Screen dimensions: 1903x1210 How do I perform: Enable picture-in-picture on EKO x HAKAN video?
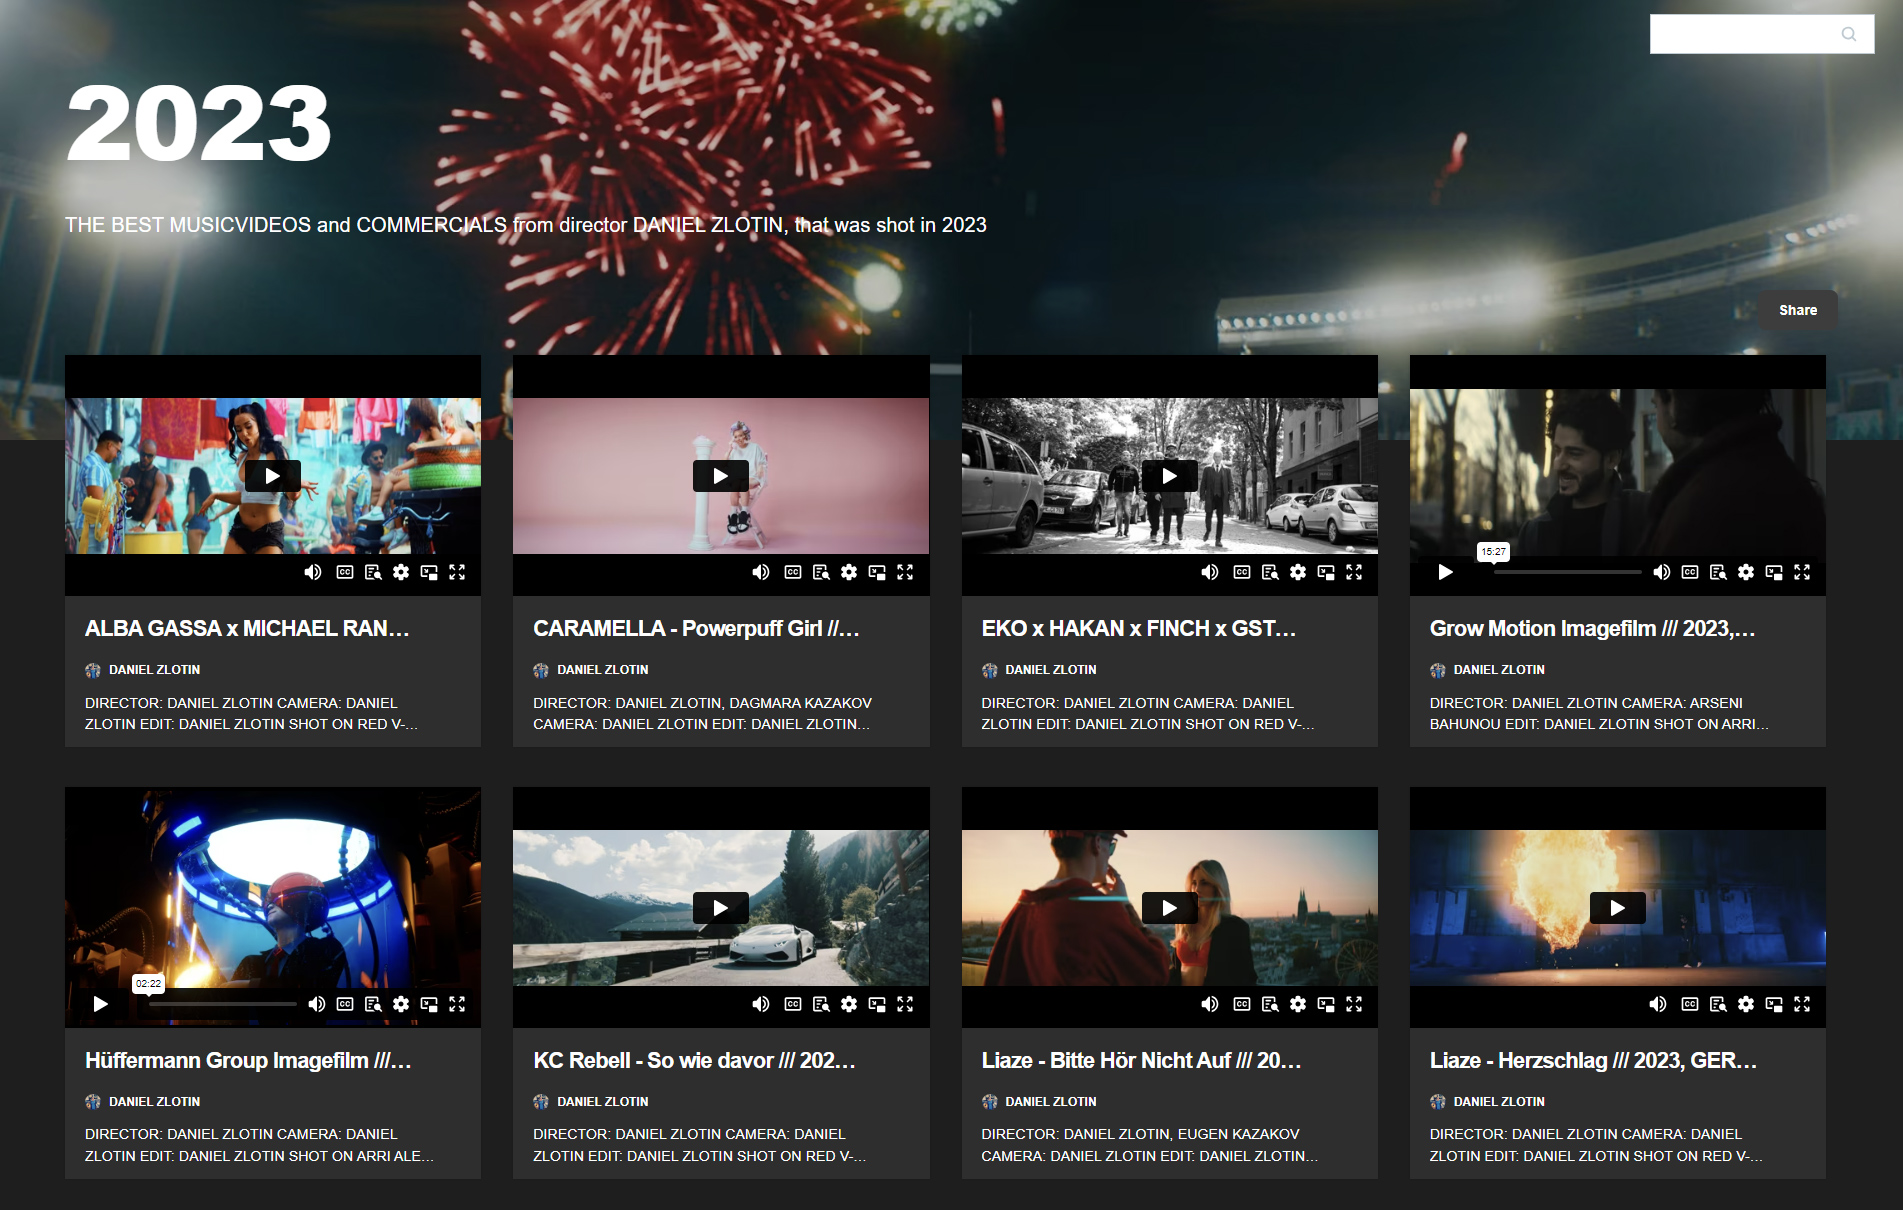point(1326,572)
